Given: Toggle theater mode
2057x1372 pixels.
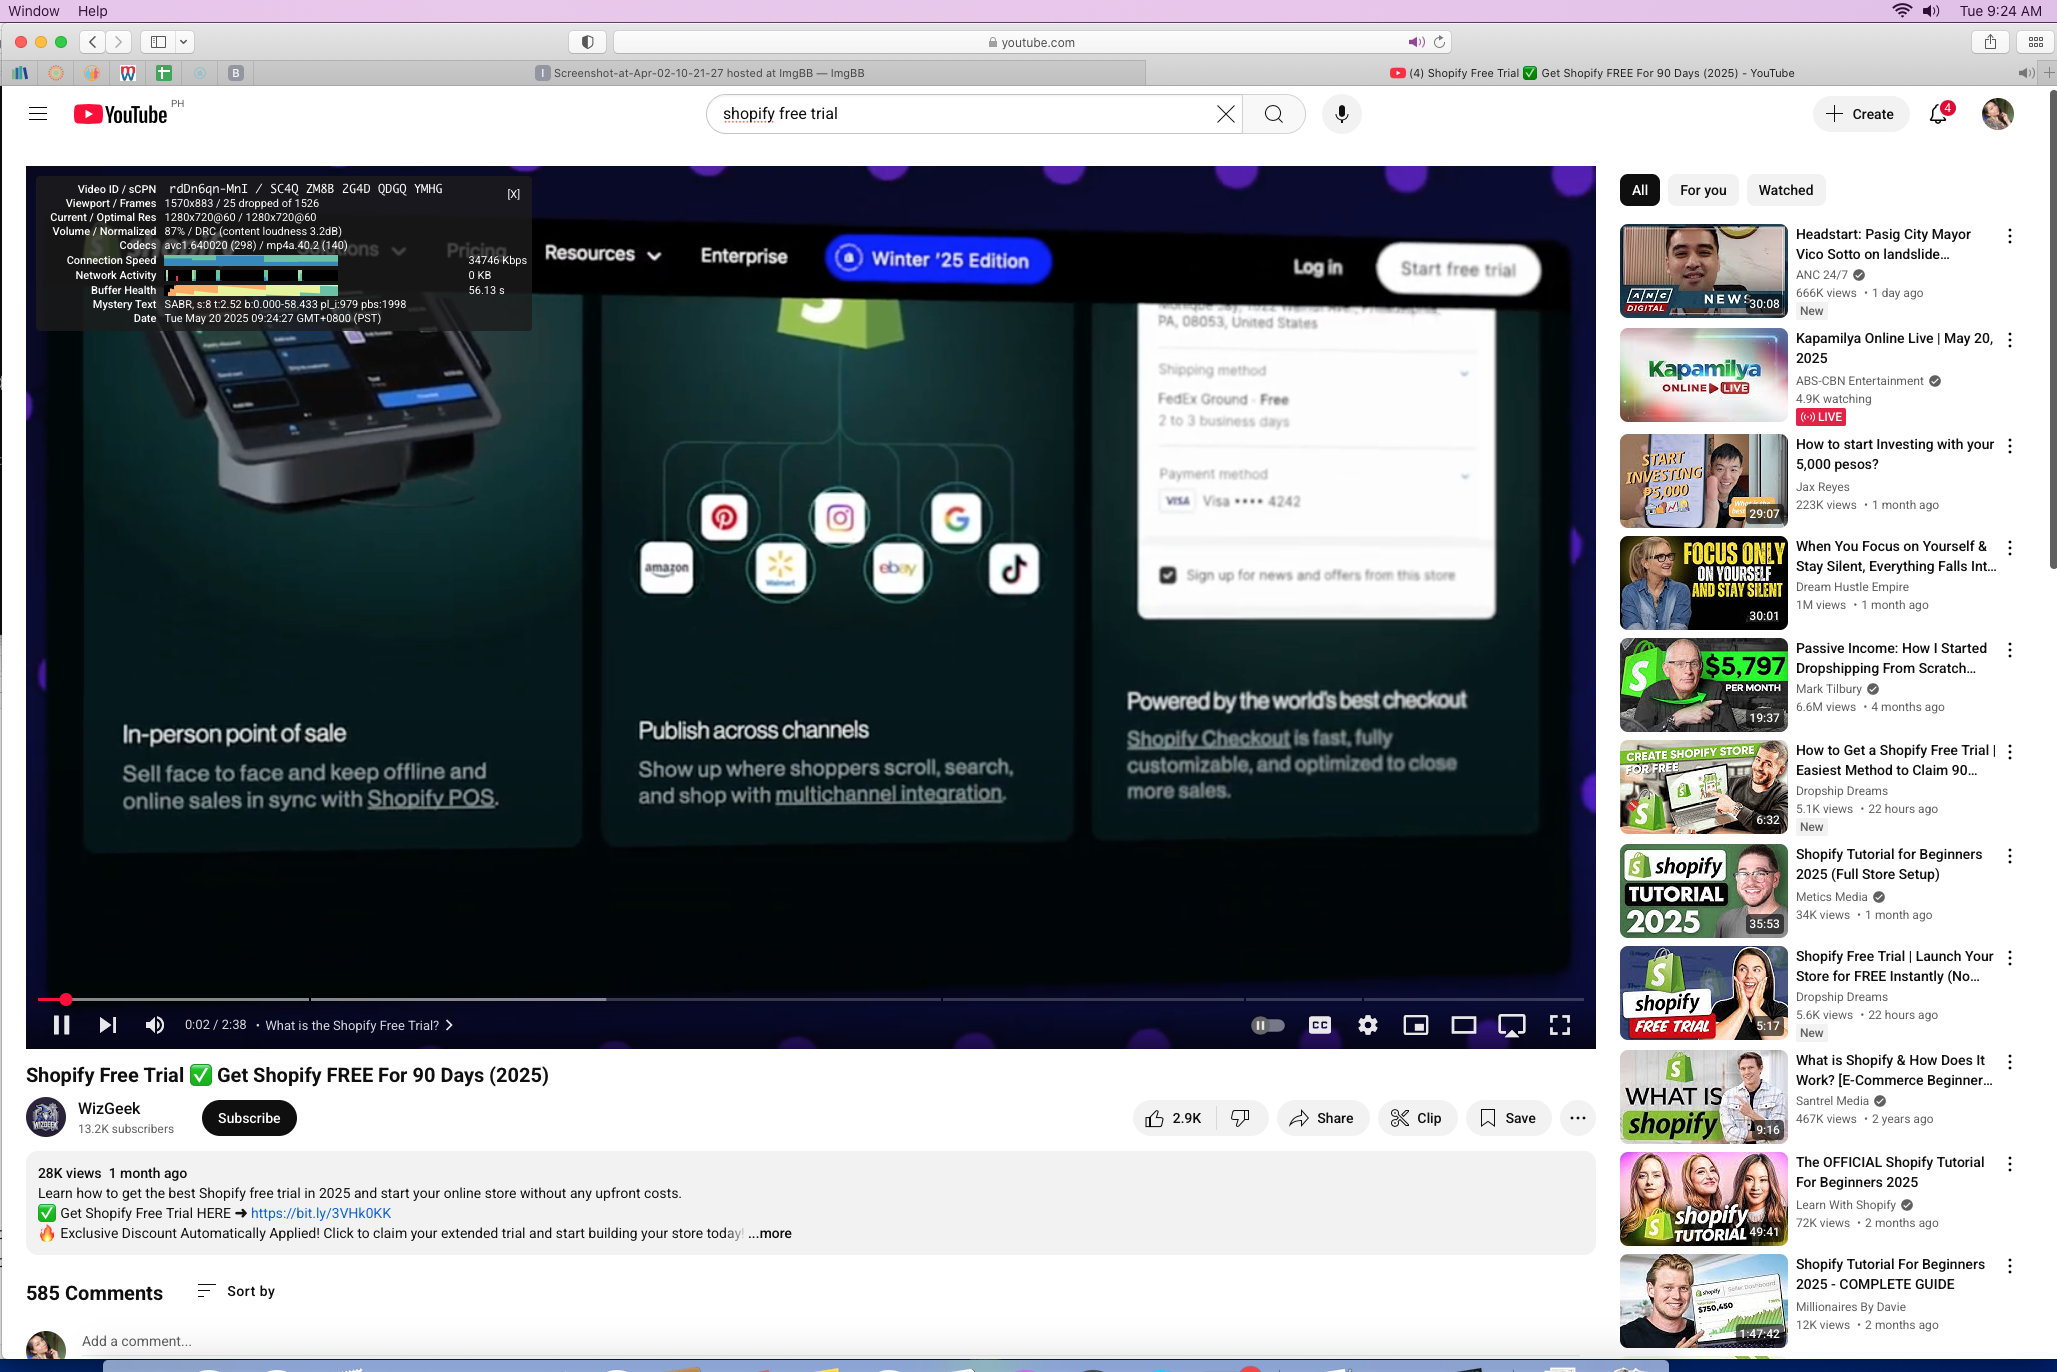Looking at the screenshot, I should coord(1464,1025).
